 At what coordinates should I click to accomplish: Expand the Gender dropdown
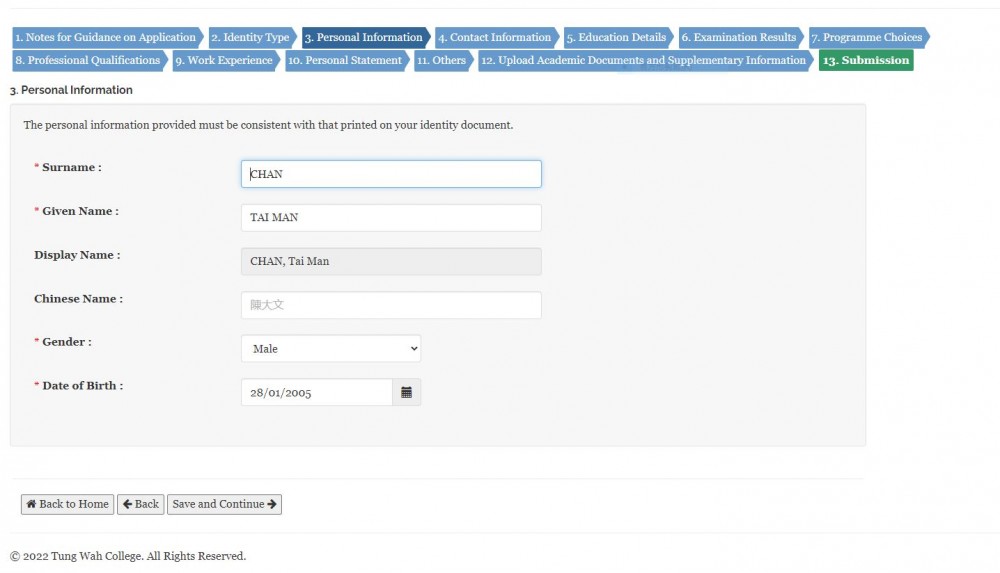330,349
